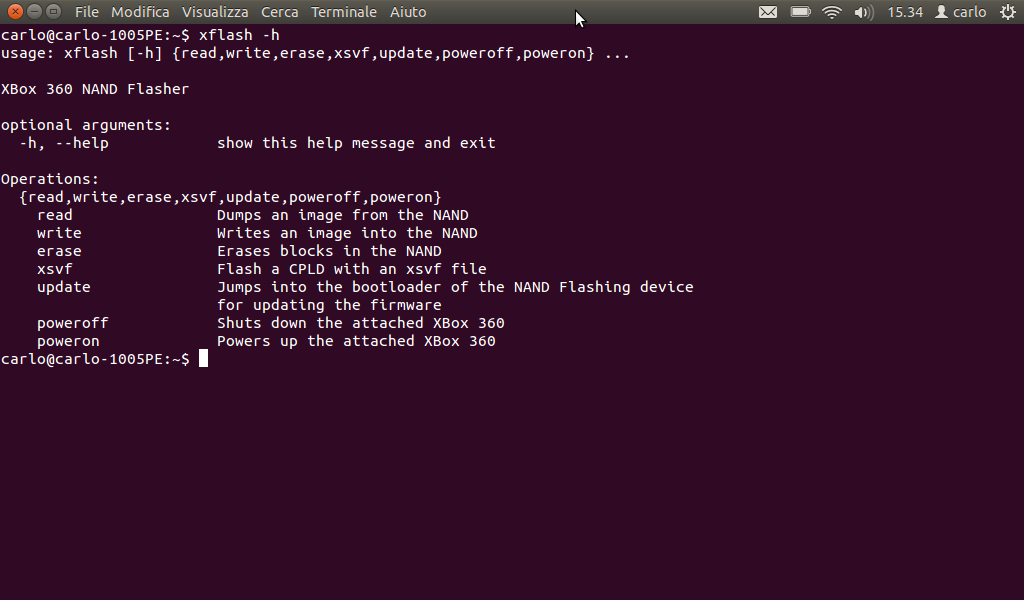
Task: Minimize the terminal window
Action: pos(34,12)
